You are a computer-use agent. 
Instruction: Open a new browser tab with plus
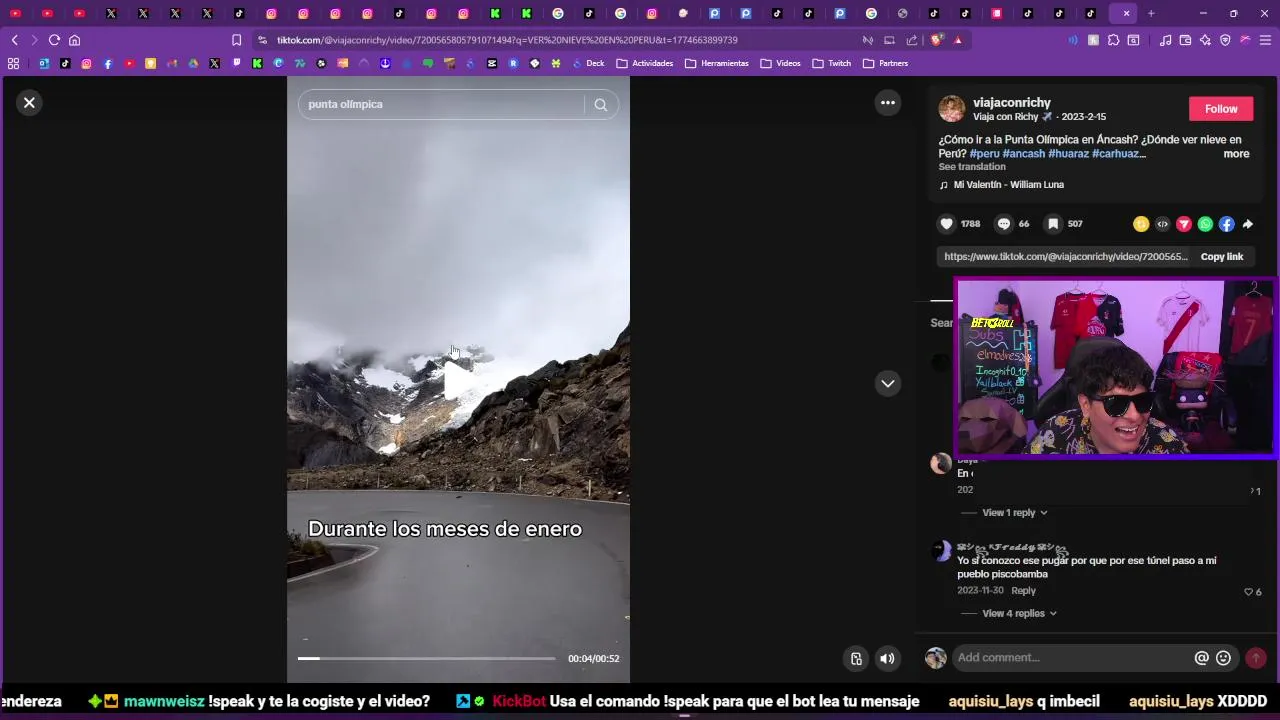(1151, 13)
